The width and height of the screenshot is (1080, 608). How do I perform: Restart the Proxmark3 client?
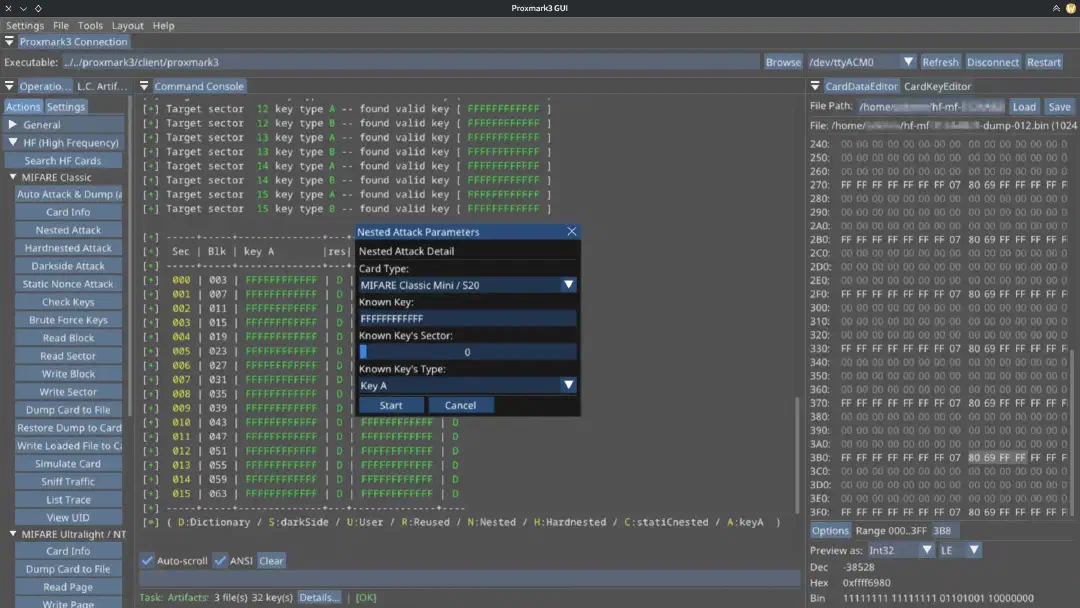pos(1043,62)
